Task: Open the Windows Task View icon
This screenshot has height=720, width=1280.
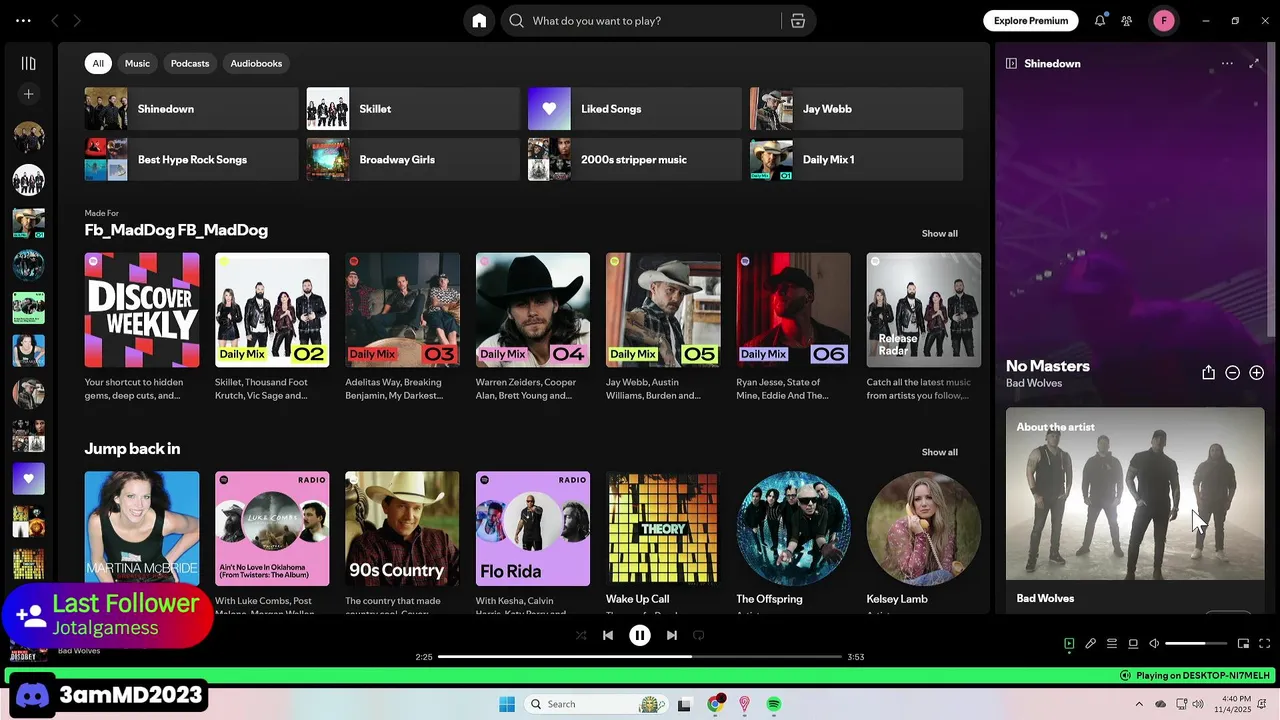Action: 685,704
